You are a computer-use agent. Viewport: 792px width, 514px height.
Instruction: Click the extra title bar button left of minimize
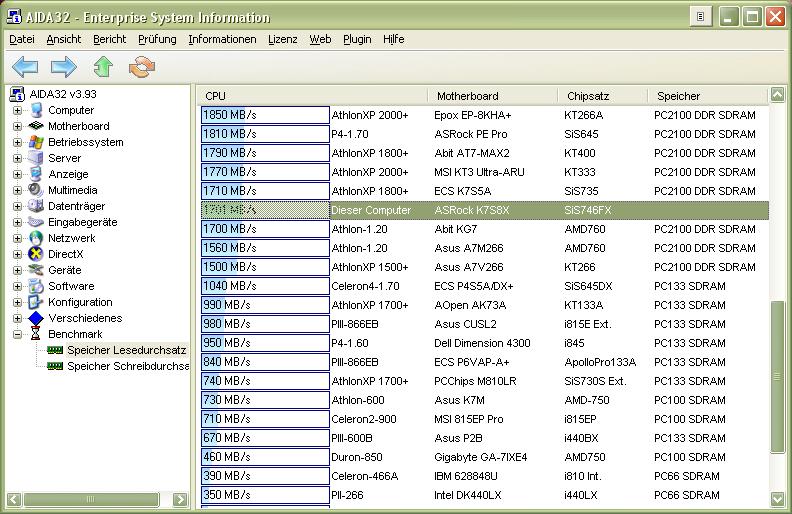700,17
